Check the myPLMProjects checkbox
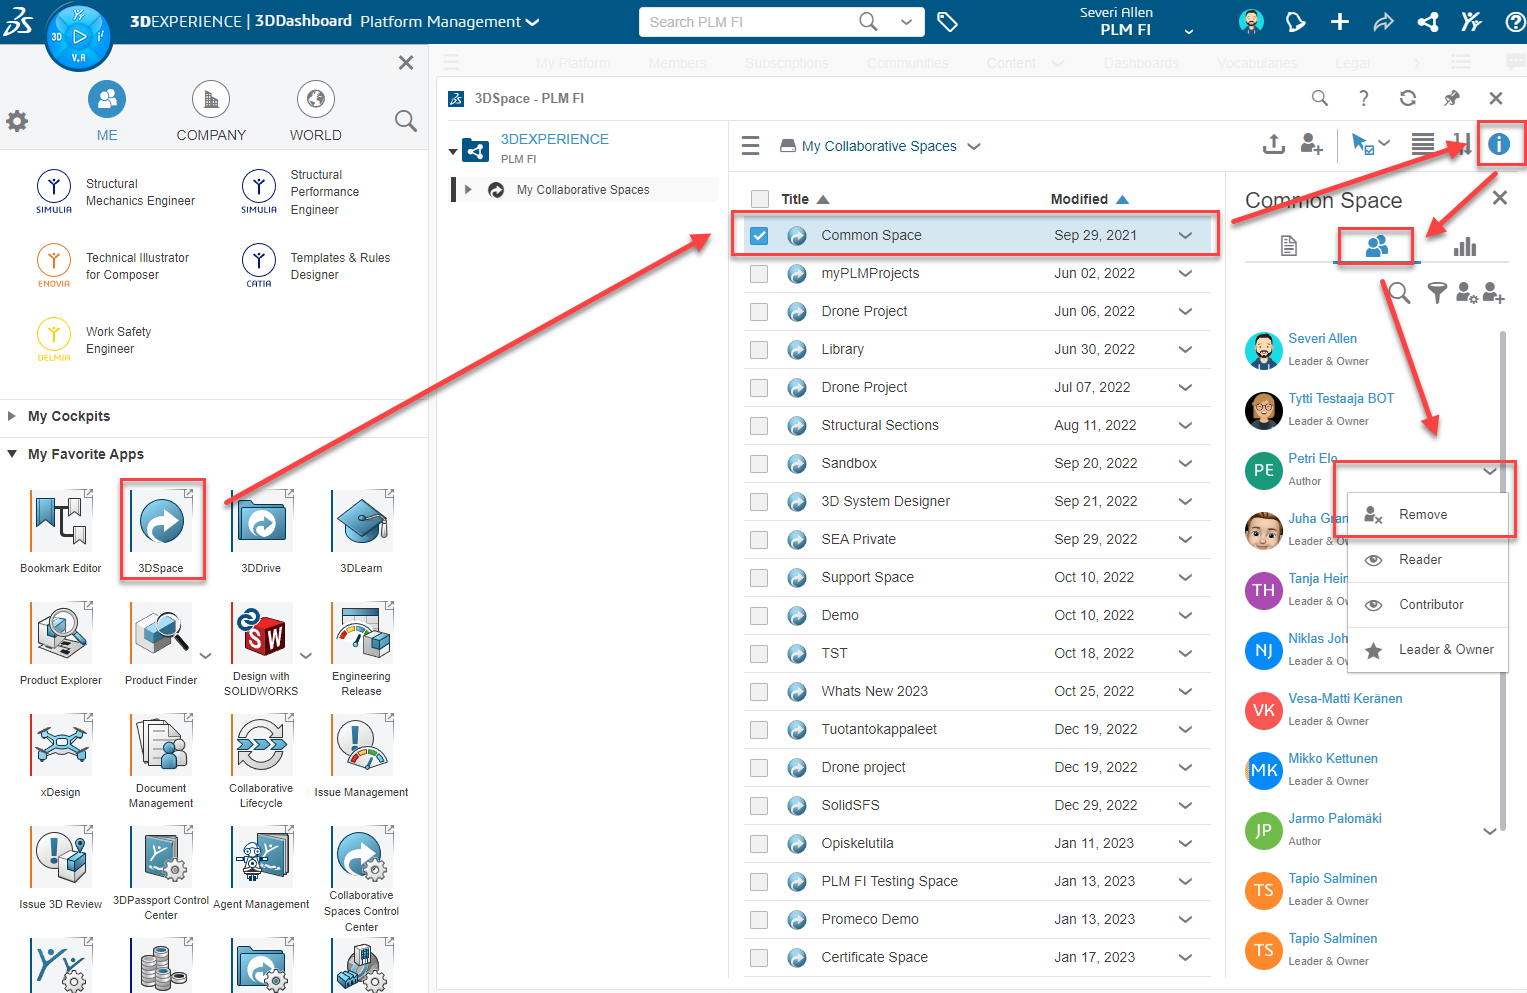Image resolution: width=1527 pixels, height=993 pixels. [x=760, y=274]
